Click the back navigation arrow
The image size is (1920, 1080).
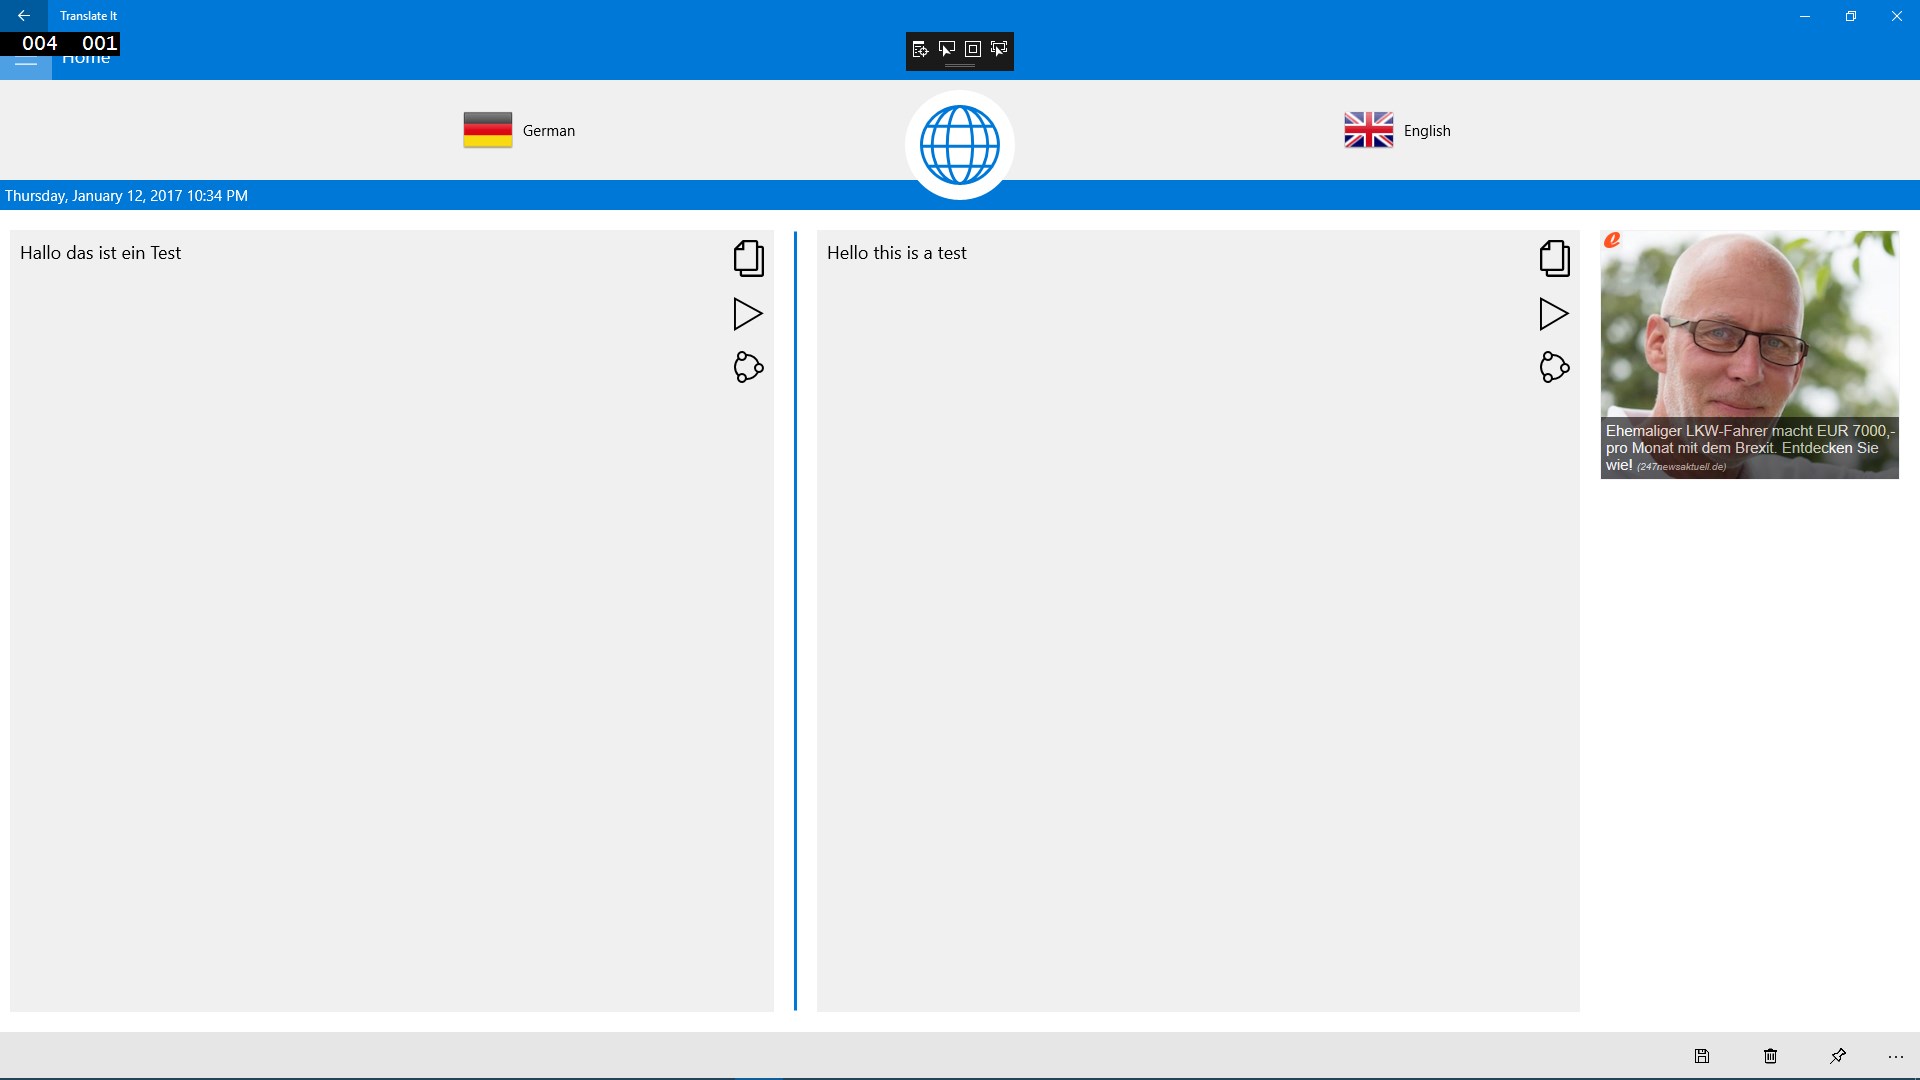click(x=24, y=15)
